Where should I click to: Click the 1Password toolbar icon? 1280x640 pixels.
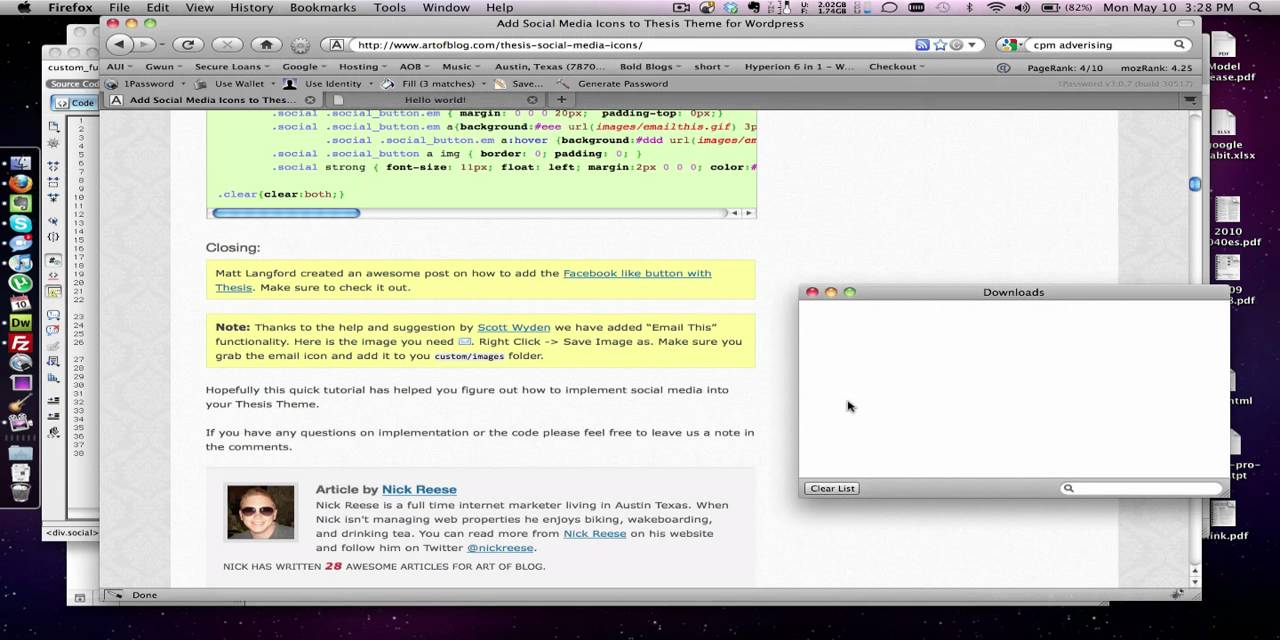click(x=112, y=84)
